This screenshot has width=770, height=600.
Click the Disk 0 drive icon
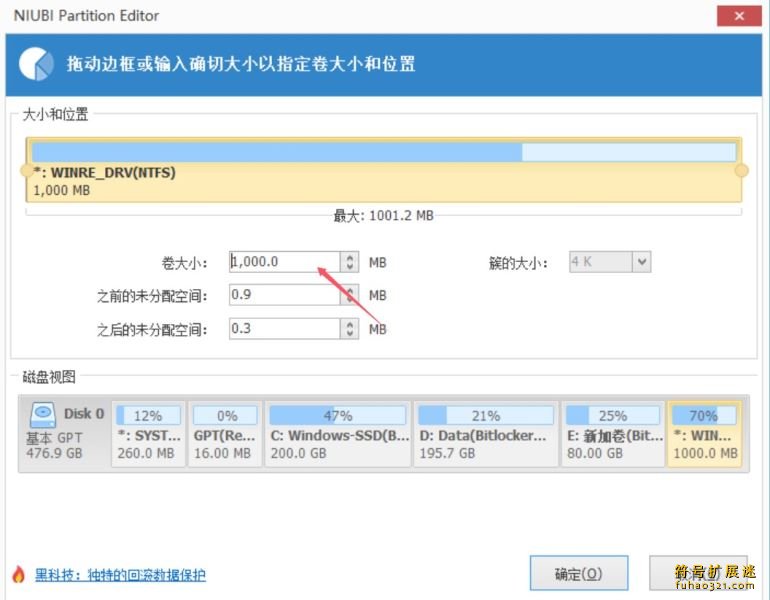click(43, 414)
